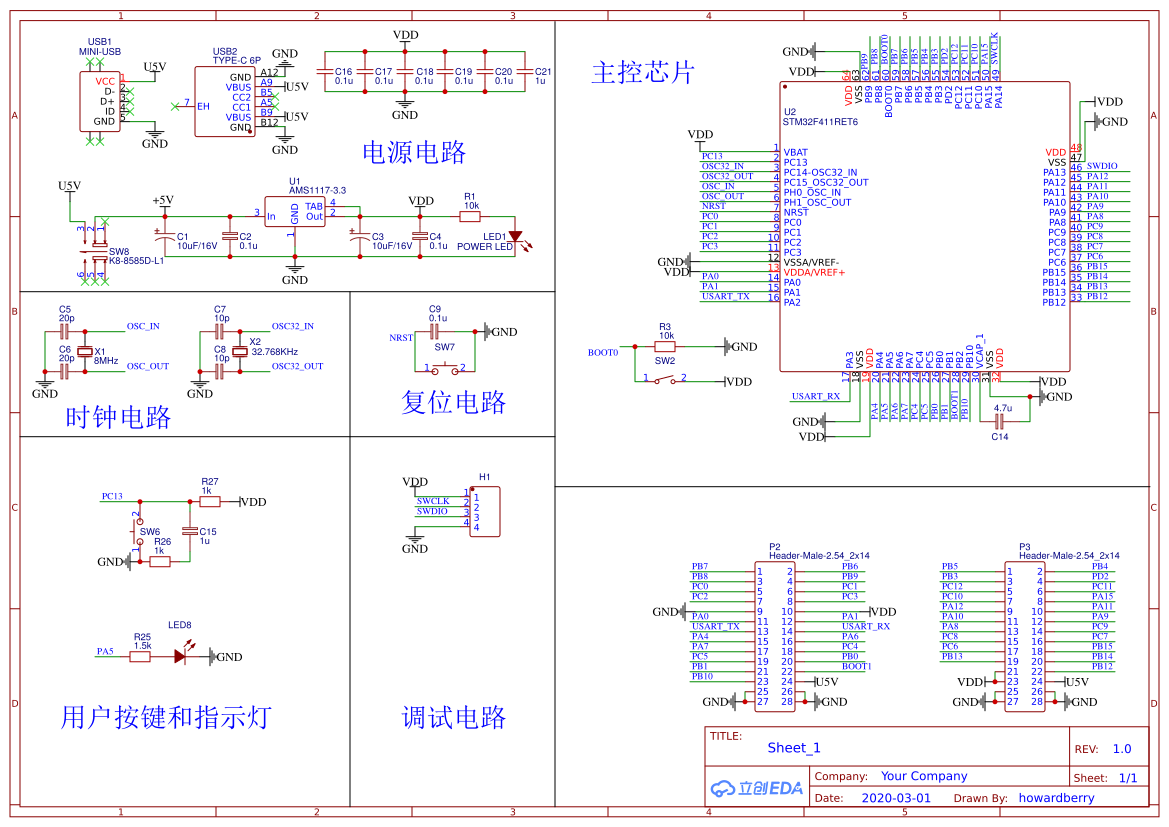This screenshot has width=1169, height=827.
Task: Select the USB2 TYPE-C 6P connector symbol
Action: (x=225, y=102)
